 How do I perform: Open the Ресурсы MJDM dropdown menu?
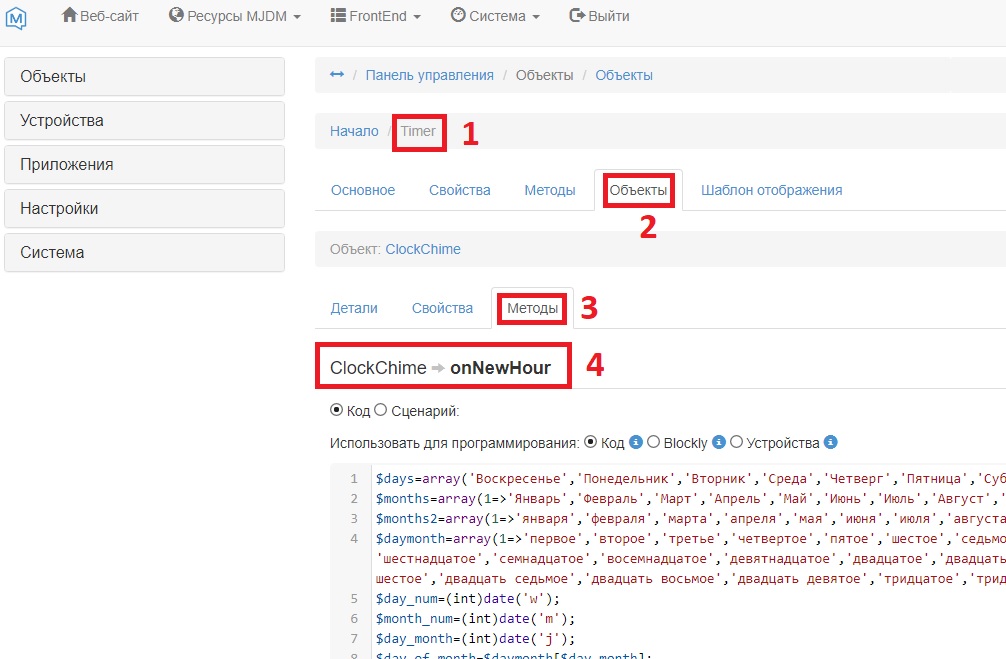235,16
